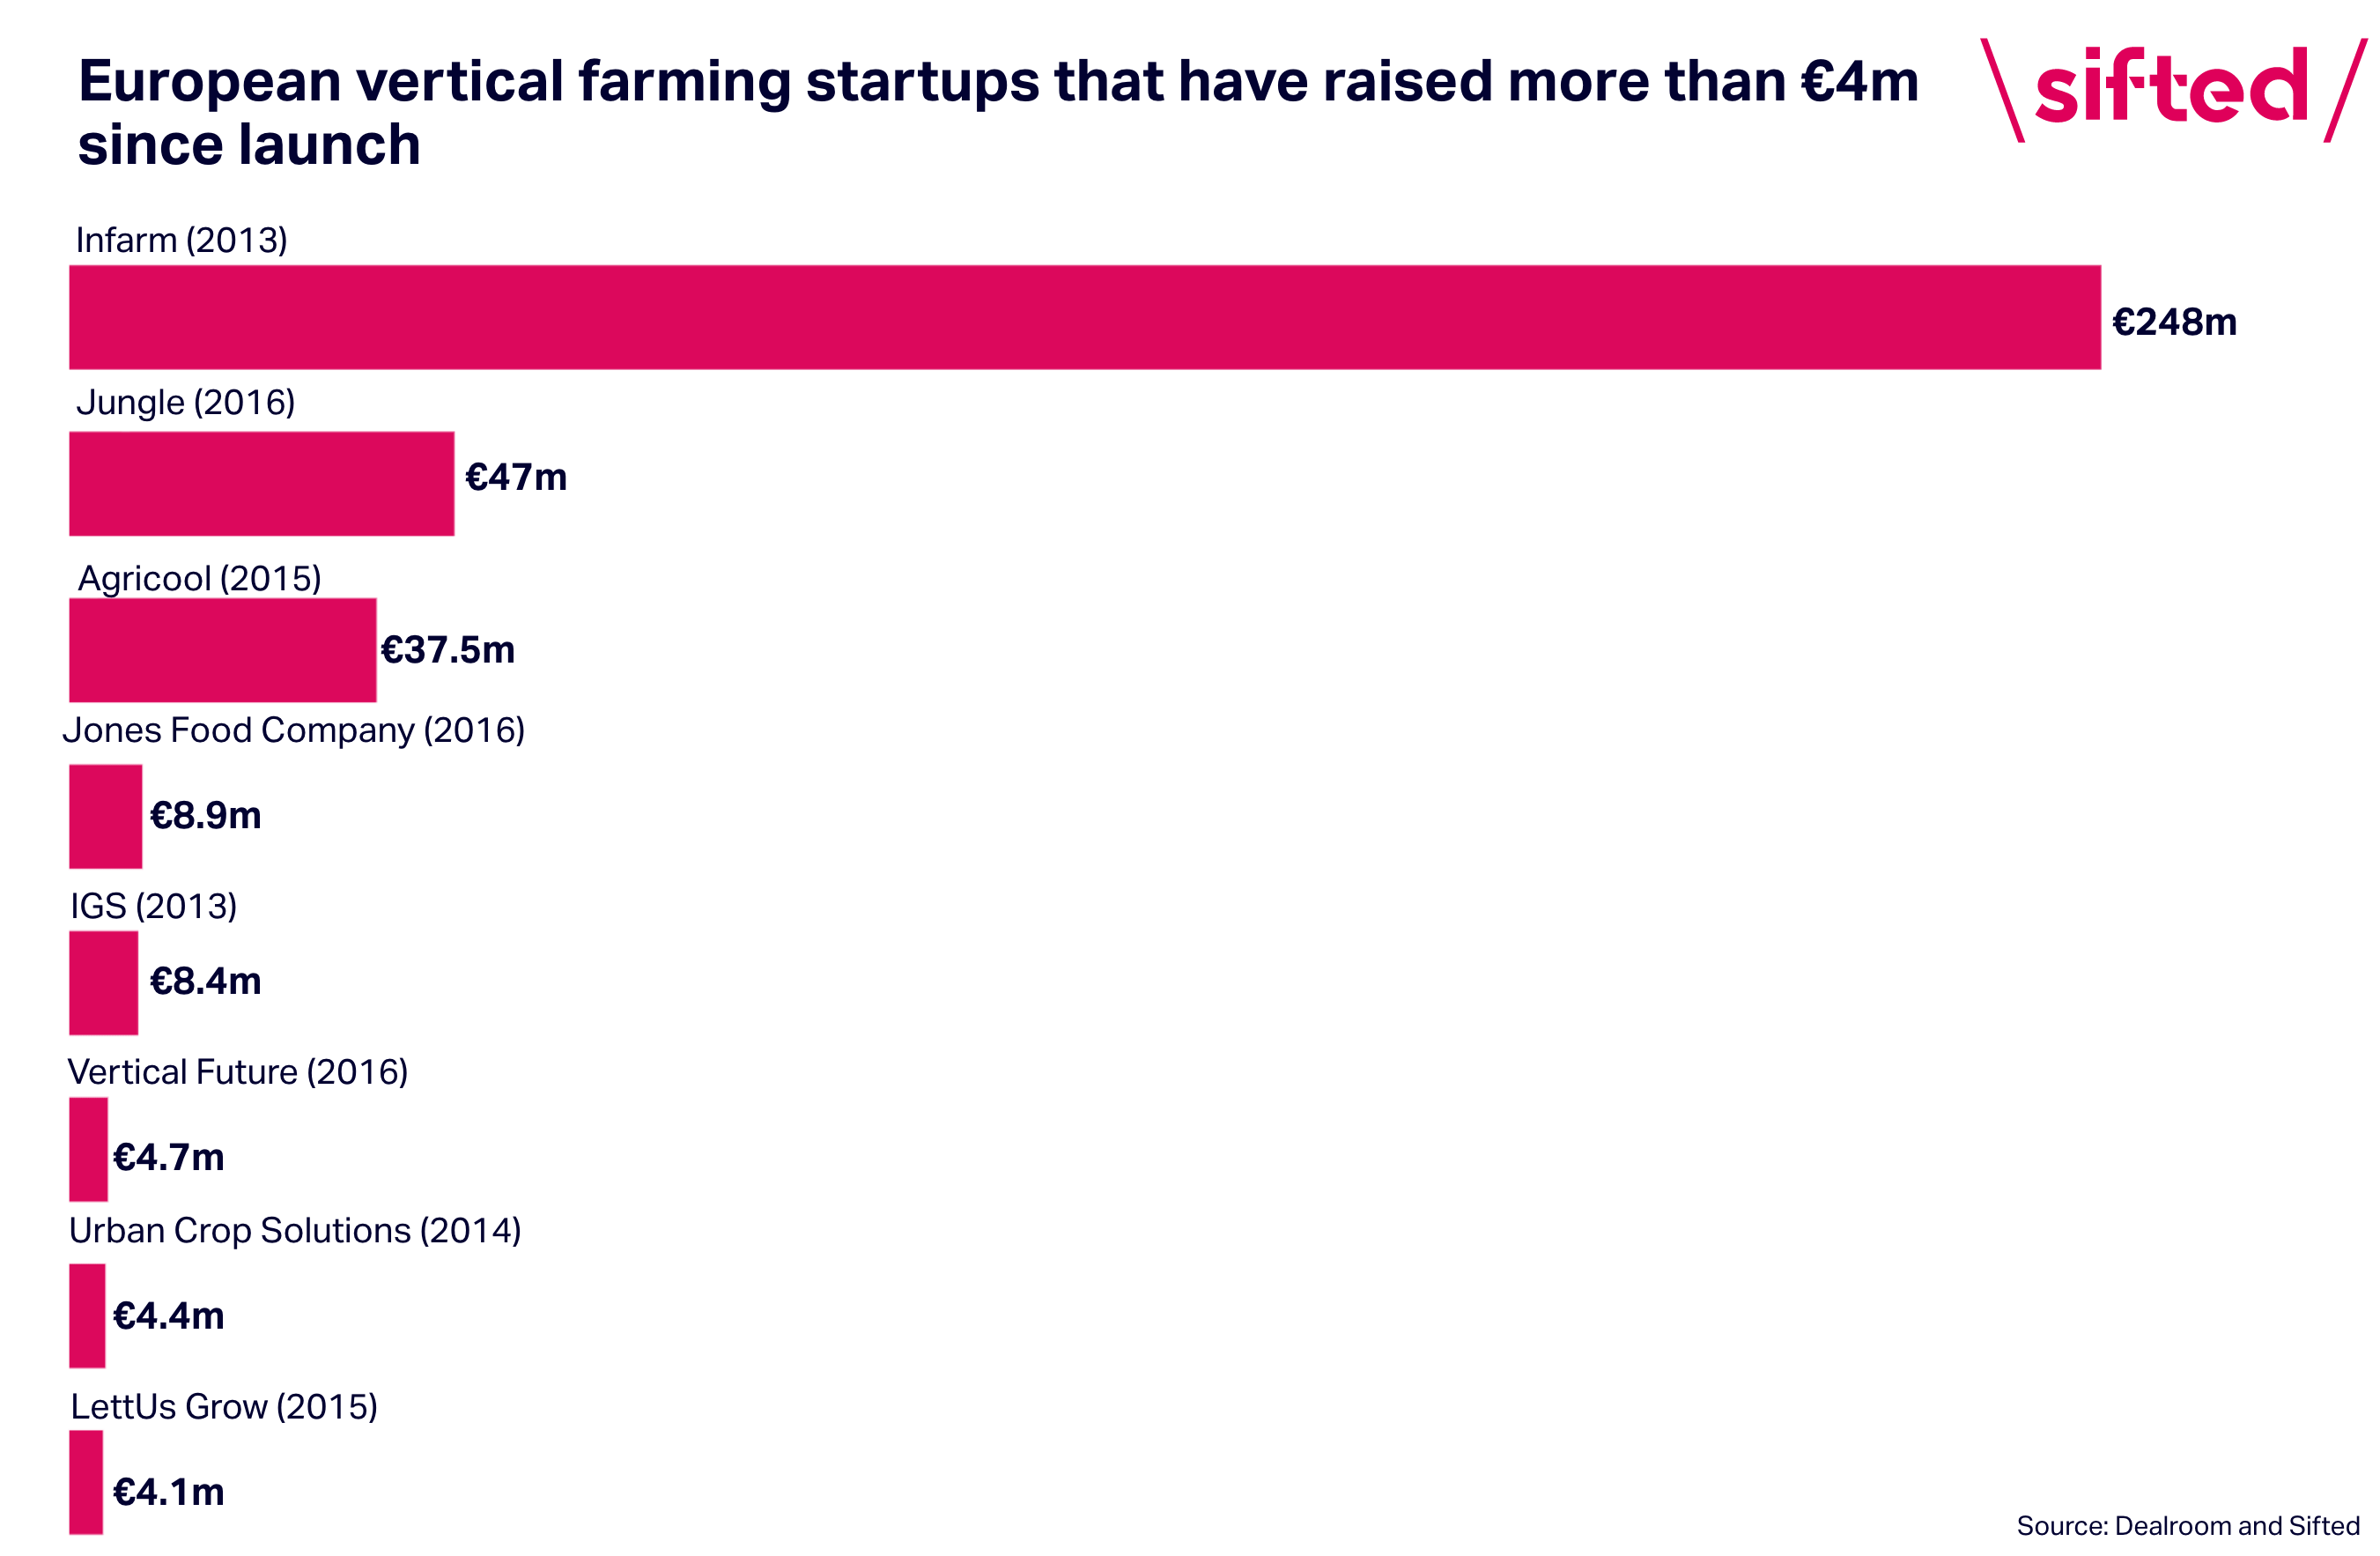Click the Jones Food Company (2016) label
2380x1556 pixels.
(294, 730)
